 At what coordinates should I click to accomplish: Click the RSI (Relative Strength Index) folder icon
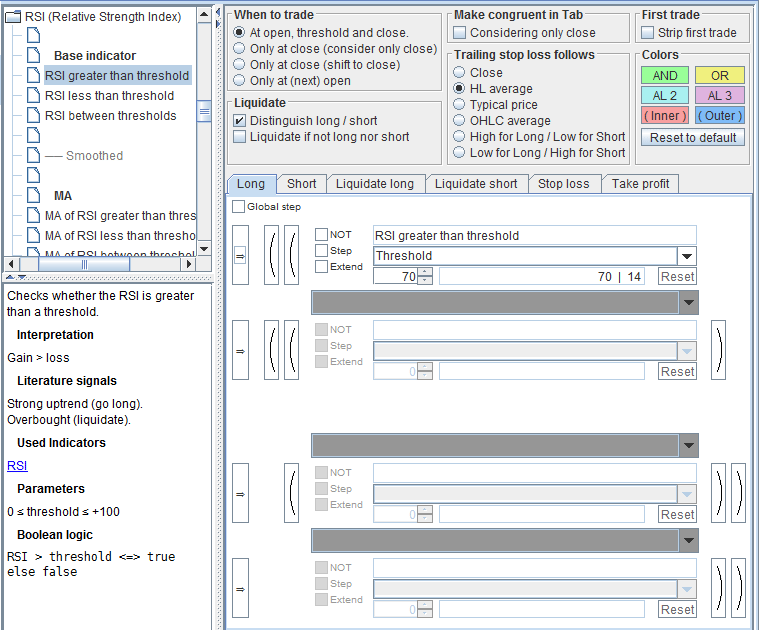(13, 17)
